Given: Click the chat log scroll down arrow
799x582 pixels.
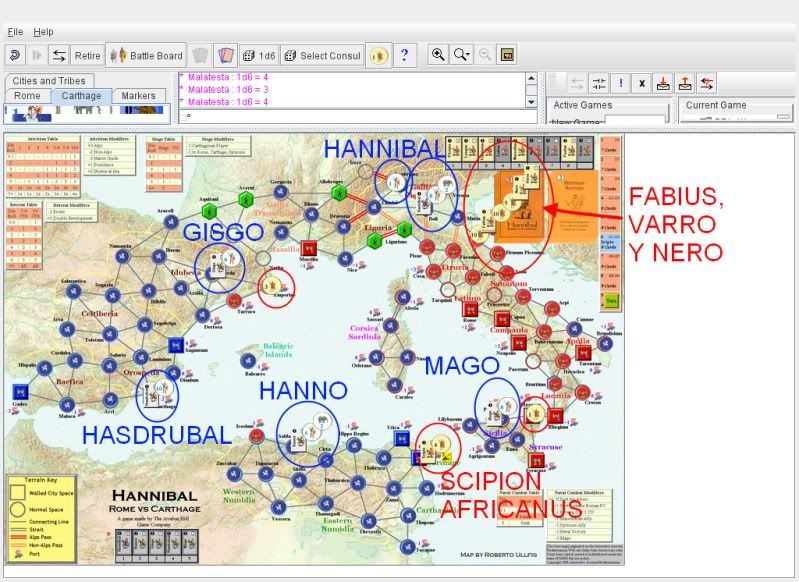Looking at the screenshot, I should [x=531, y=102].
